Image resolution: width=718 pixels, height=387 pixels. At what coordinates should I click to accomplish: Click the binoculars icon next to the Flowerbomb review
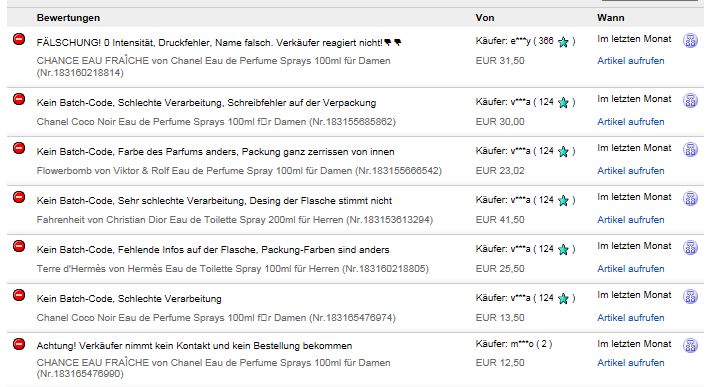[x=691, y=149]
